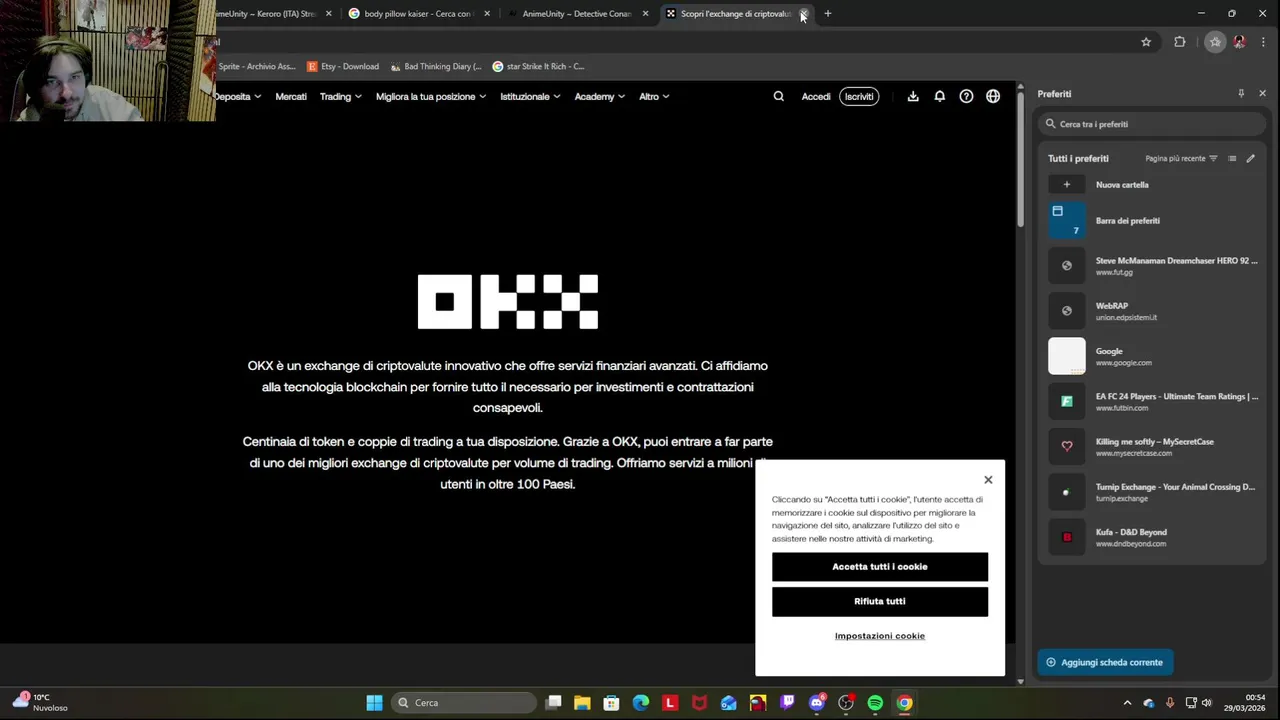1280x720 pixels.
Task: Open 'Kufa - D&D Beyond' bookmark
Action: 1153,537
